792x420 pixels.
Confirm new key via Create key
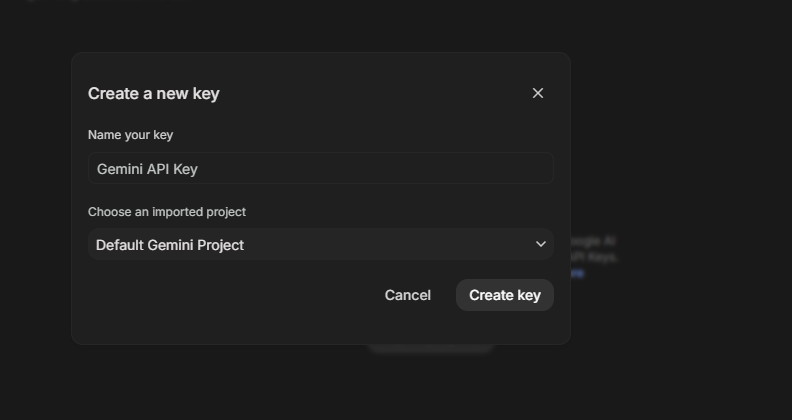click(505, 295)
